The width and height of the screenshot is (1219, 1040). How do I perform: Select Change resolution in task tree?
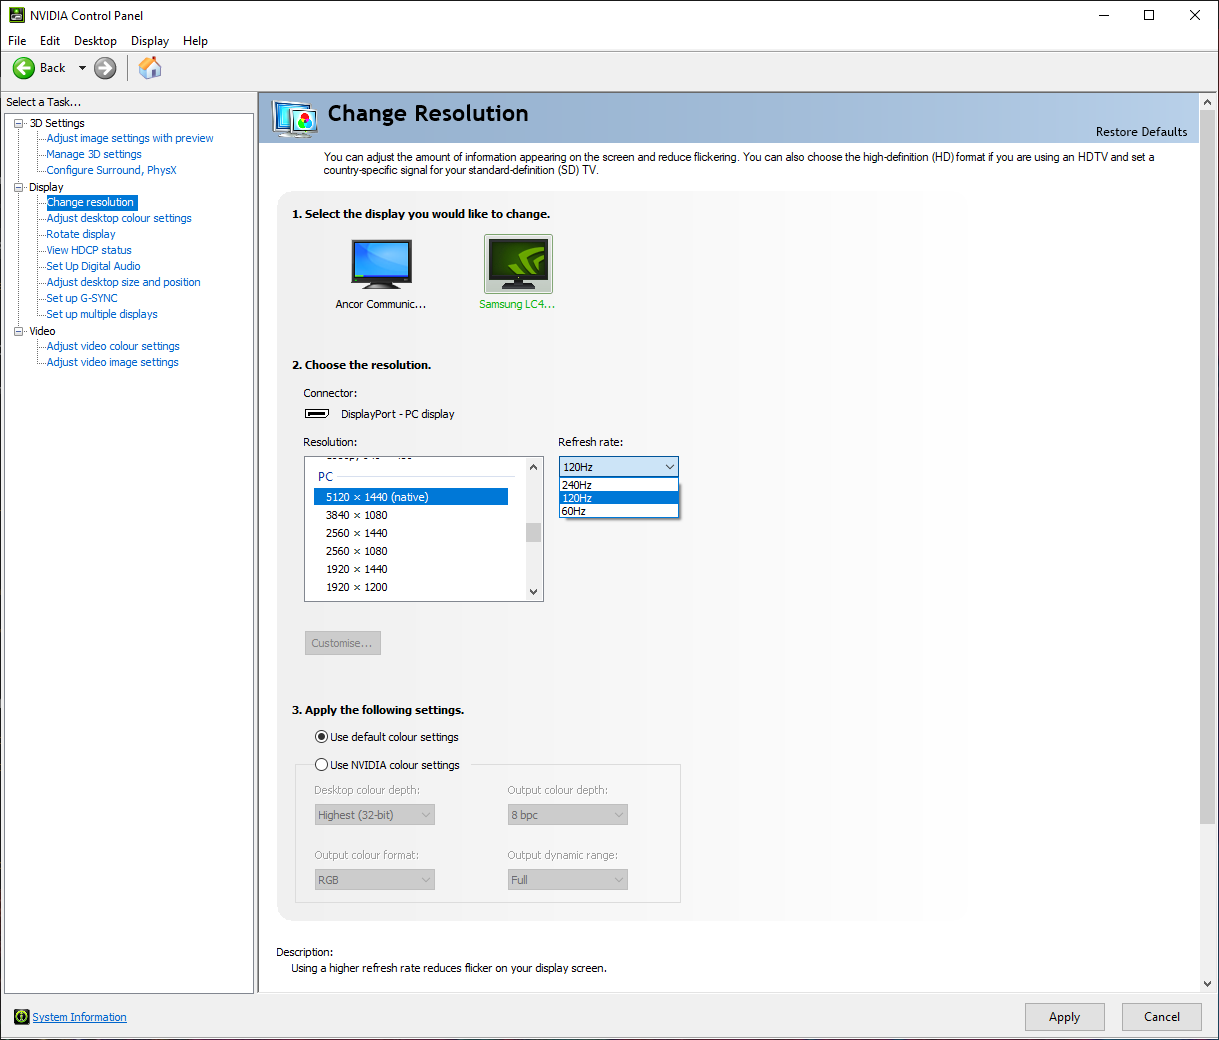click(x=91, y=202)
